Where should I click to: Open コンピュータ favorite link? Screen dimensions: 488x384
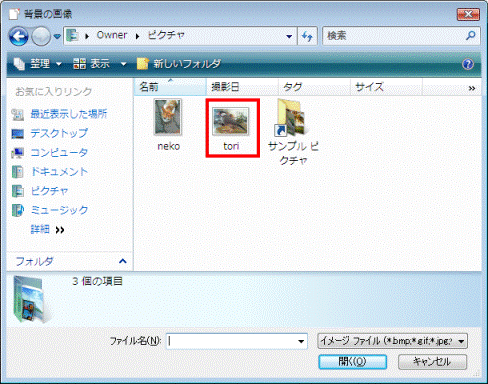(x=59, y=152)
